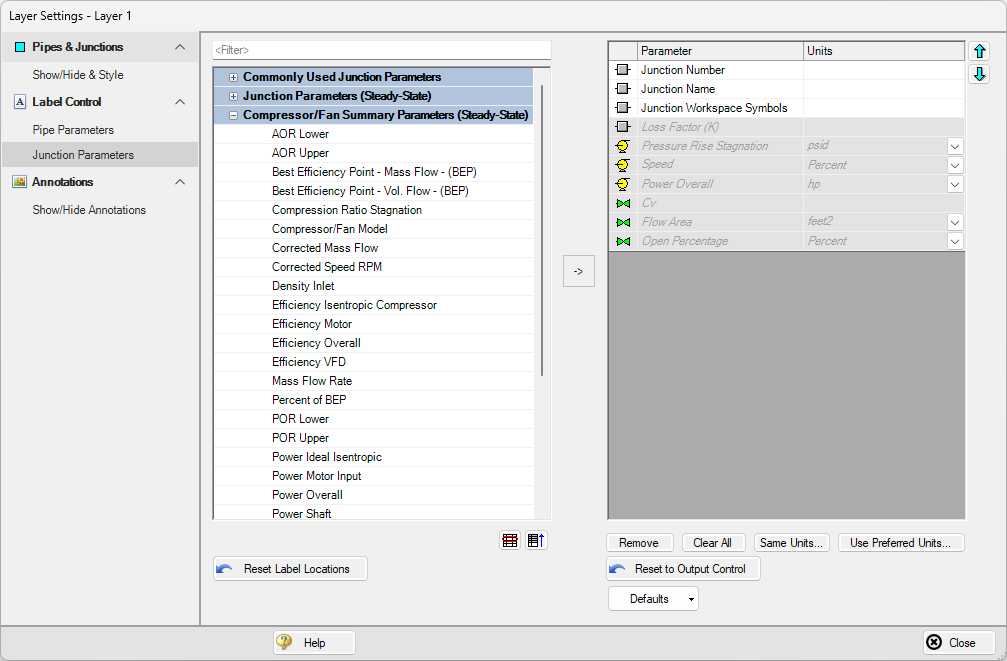Open units dropdown for Pressure Rise Stagnation

point(955,146)
